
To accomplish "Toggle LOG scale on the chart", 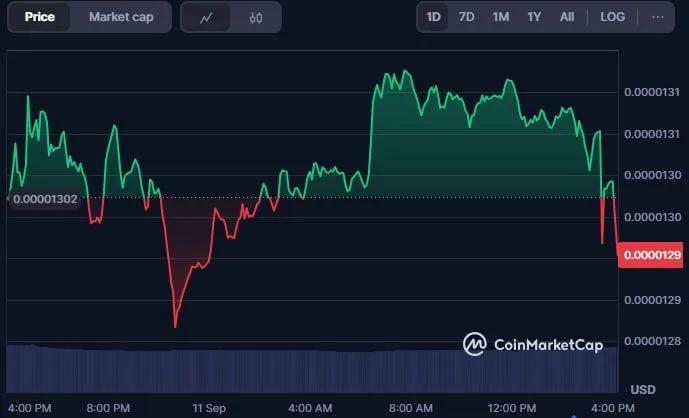I will click(x=613, y=17).
